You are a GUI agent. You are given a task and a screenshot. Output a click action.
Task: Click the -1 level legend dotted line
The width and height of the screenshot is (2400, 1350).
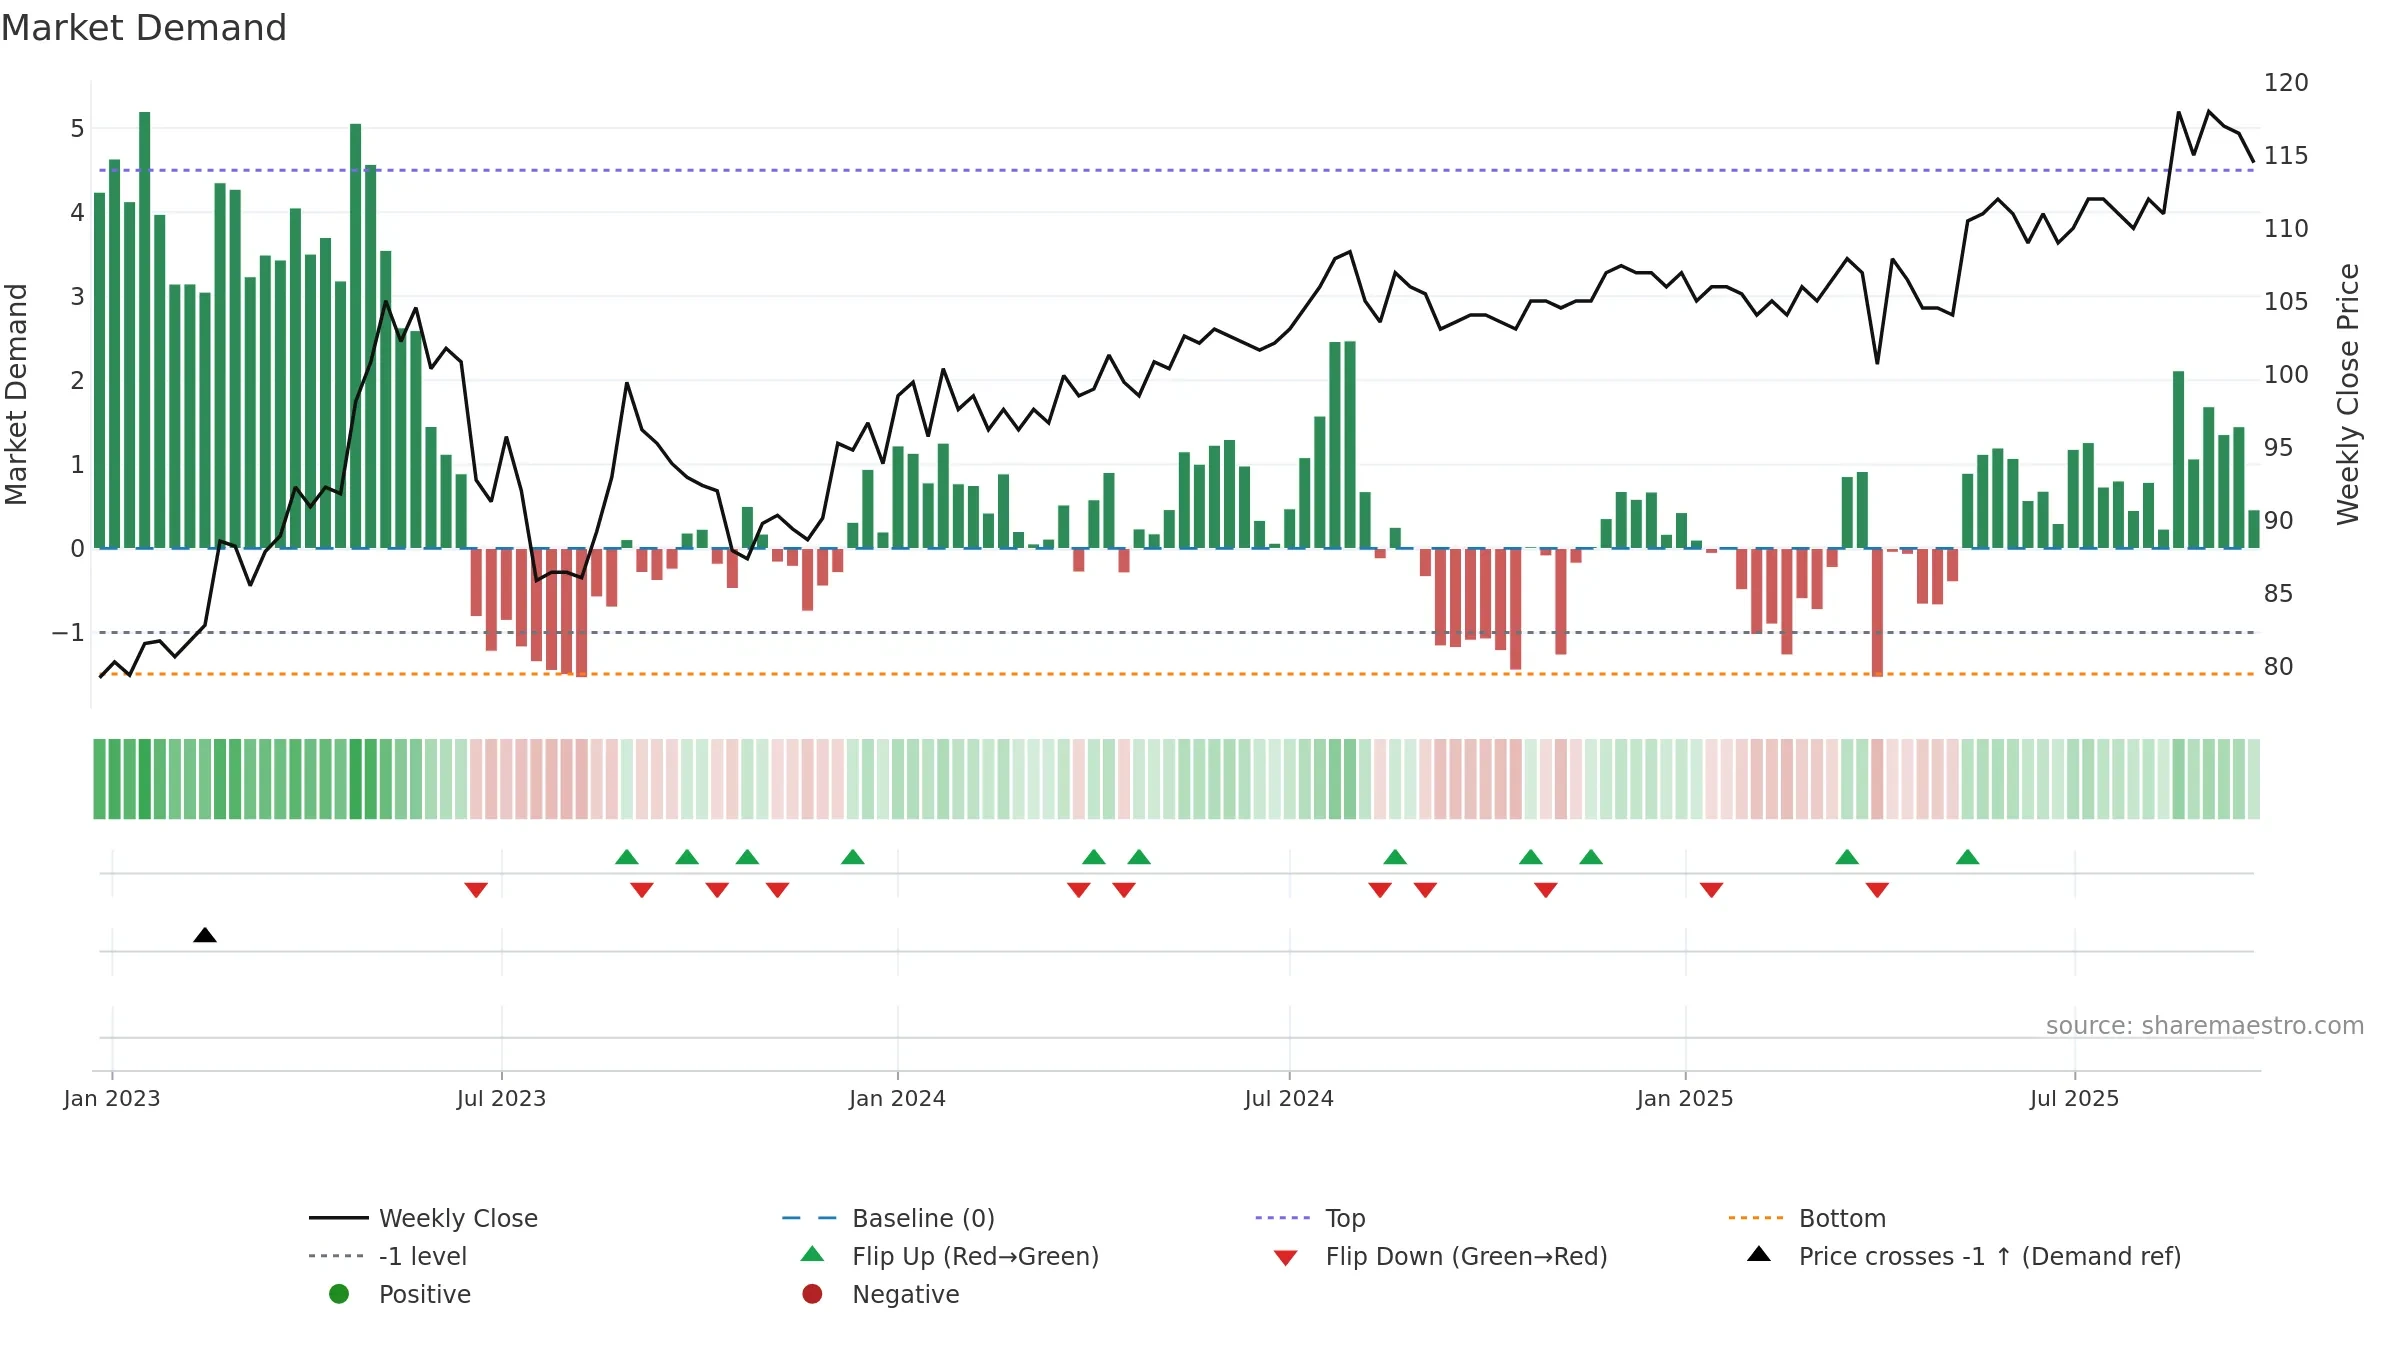click(336, 1256)
